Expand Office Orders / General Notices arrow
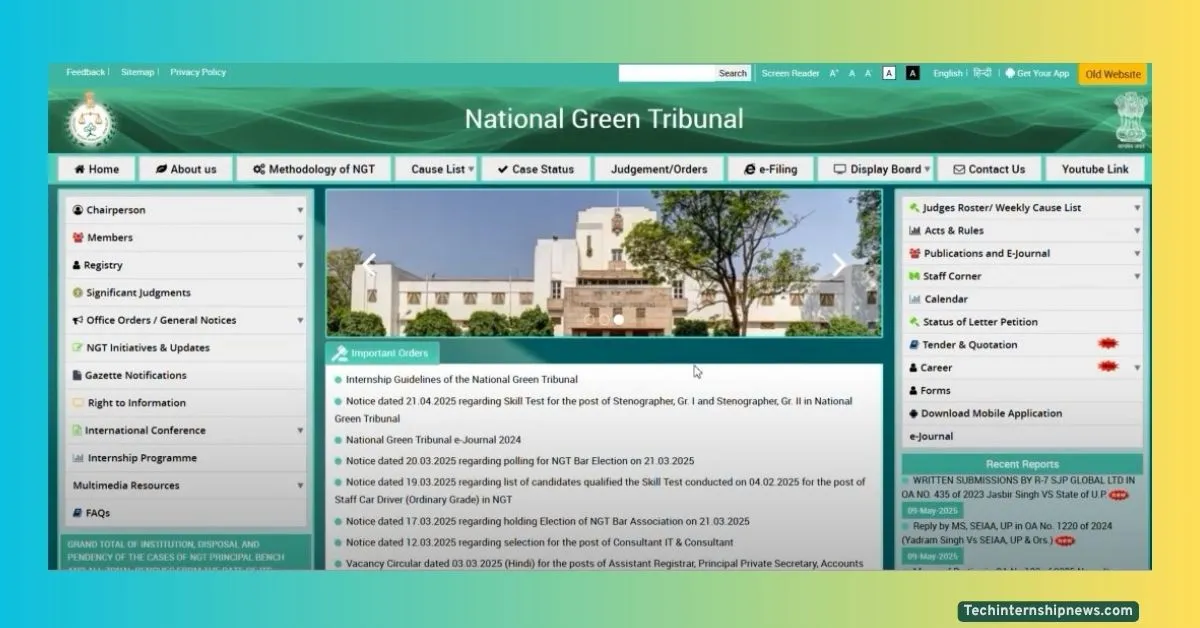 pyautogui.click(x=300, y=321)
